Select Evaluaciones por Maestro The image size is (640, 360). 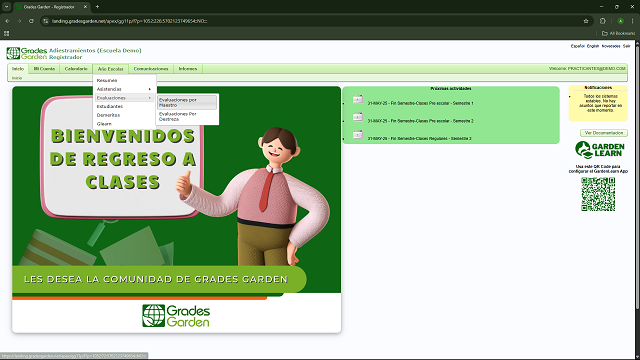click(187, 102)
